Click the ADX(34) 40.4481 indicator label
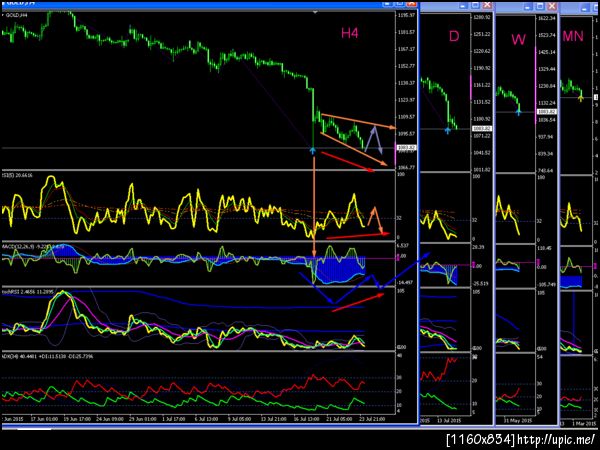The width and height of the screenshot is (600, 450). [x=47, y=356]
